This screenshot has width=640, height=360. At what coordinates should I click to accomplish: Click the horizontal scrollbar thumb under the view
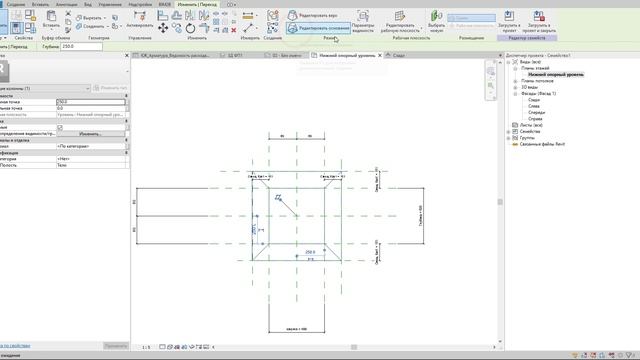click(x=354, y=347)
